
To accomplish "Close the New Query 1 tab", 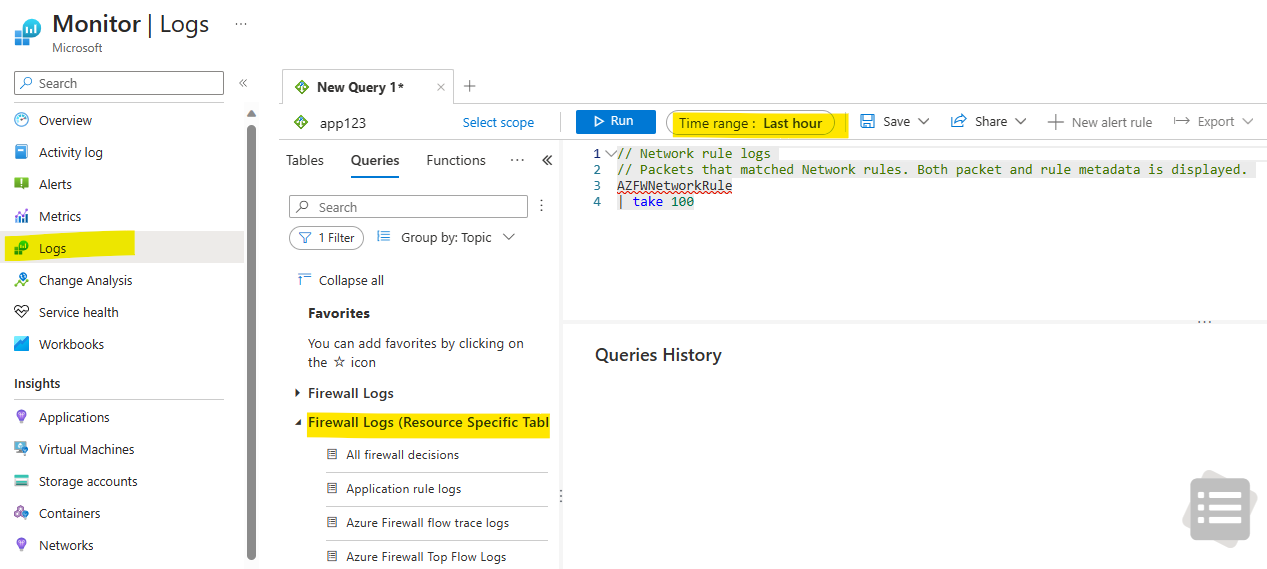I will click(441, 87).
